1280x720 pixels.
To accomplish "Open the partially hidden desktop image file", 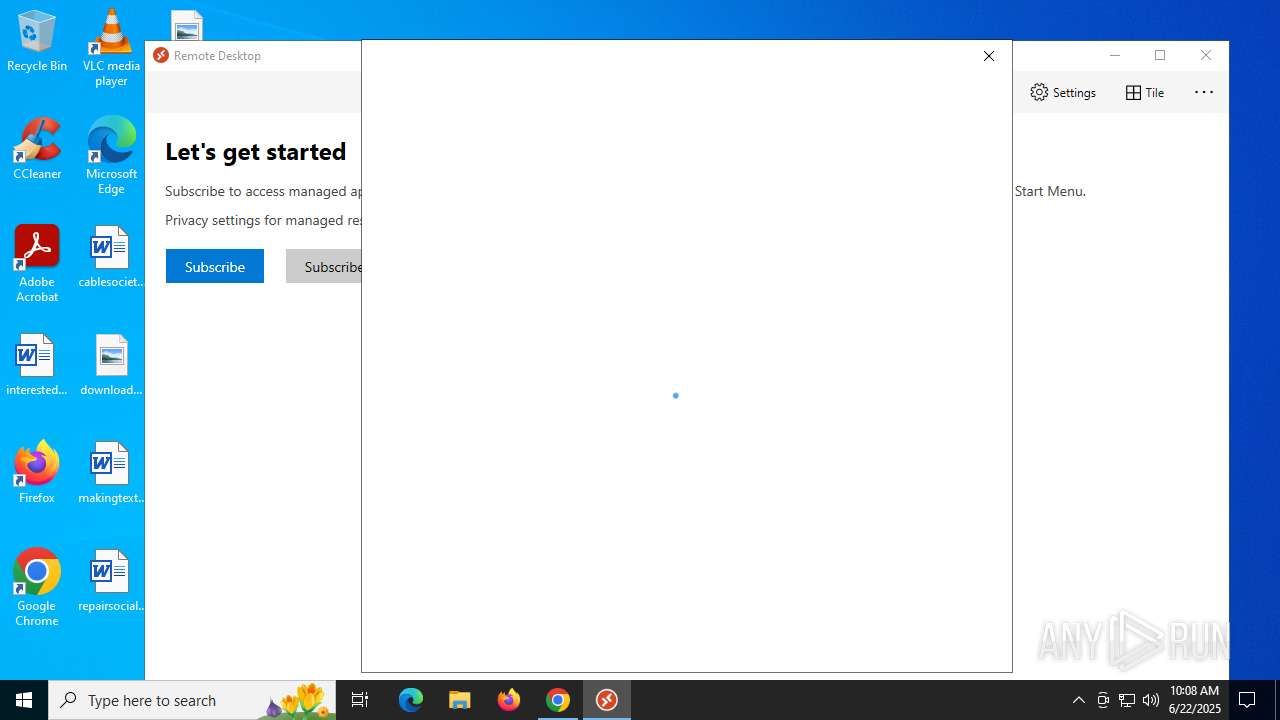I will pyautogui.click(x=187, y=25).
